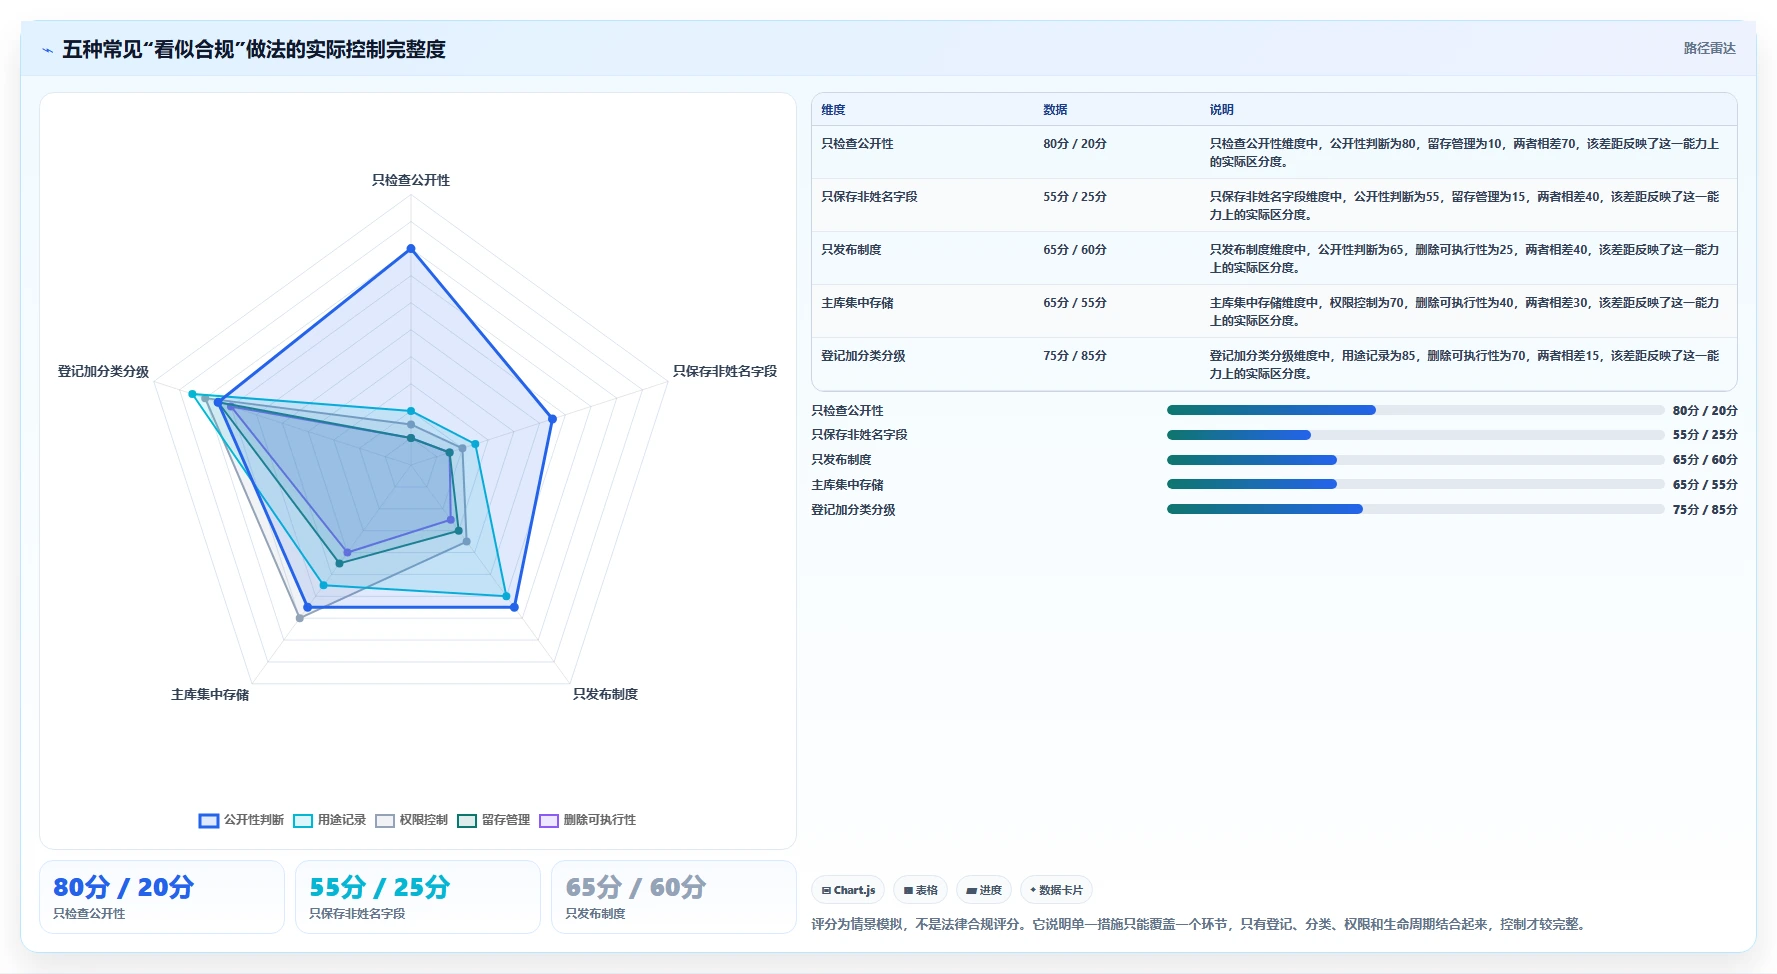Click the cyan data point on 登记加分类分级 axis
This screenshot has width=1777, height=974.
tap(193, 394)
